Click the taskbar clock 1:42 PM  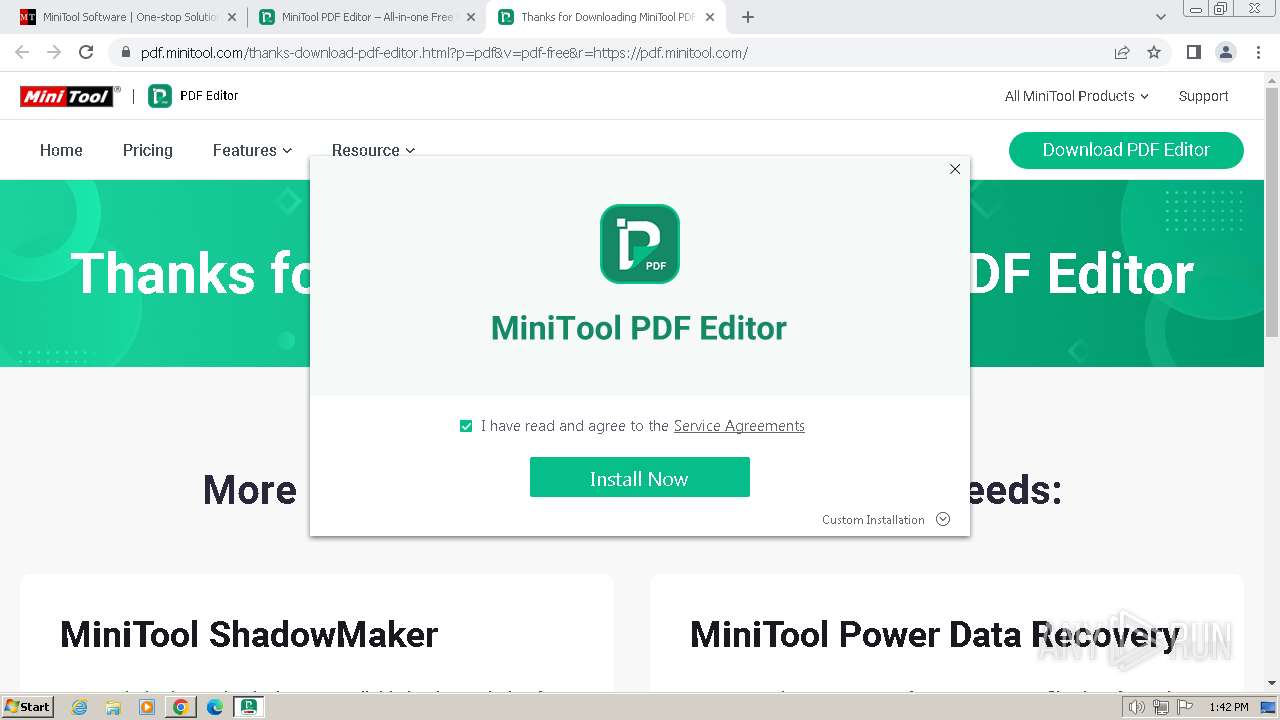click(x=1228, y=707)
